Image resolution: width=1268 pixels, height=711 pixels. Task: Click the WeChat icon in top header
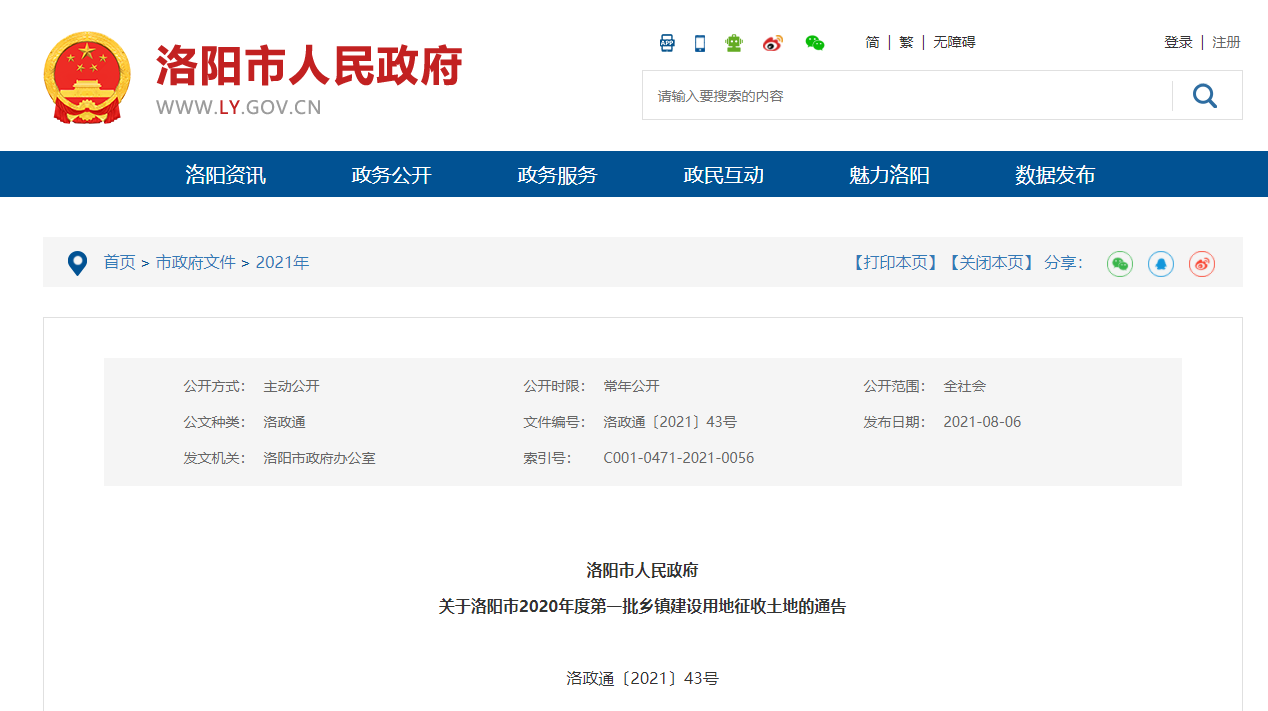click(815, 43)
